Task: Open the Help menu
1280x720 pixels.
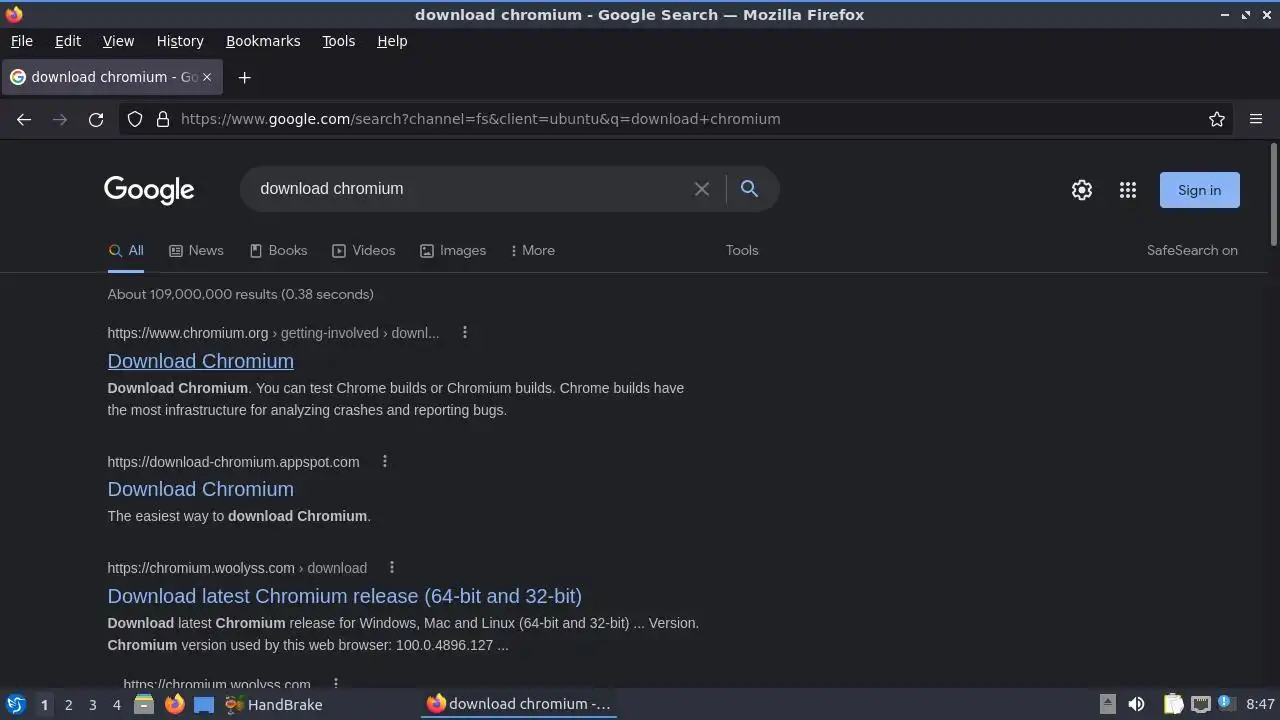Action: (392, 41)
